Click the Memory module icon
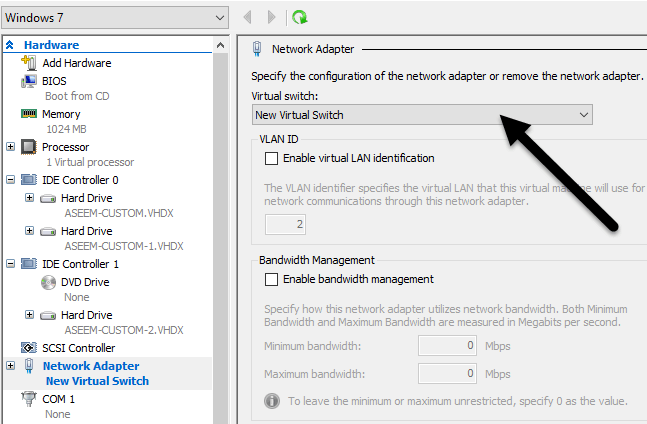 click(28, 114)
